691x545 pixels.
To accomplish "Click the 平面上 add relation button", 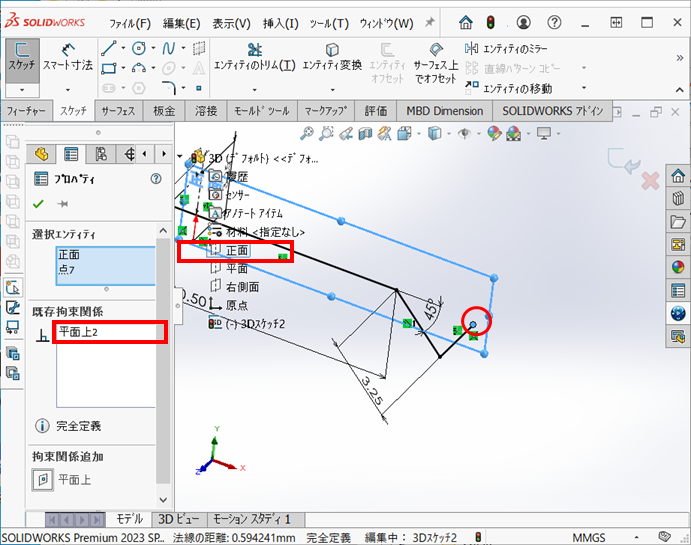I will [42, 480].
